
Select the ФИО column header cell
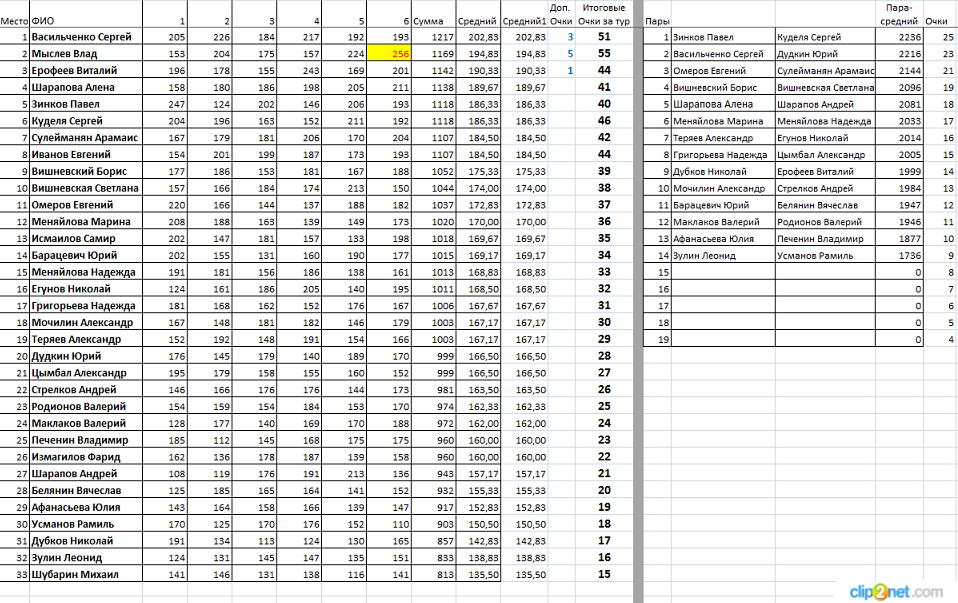click(43, 20)
